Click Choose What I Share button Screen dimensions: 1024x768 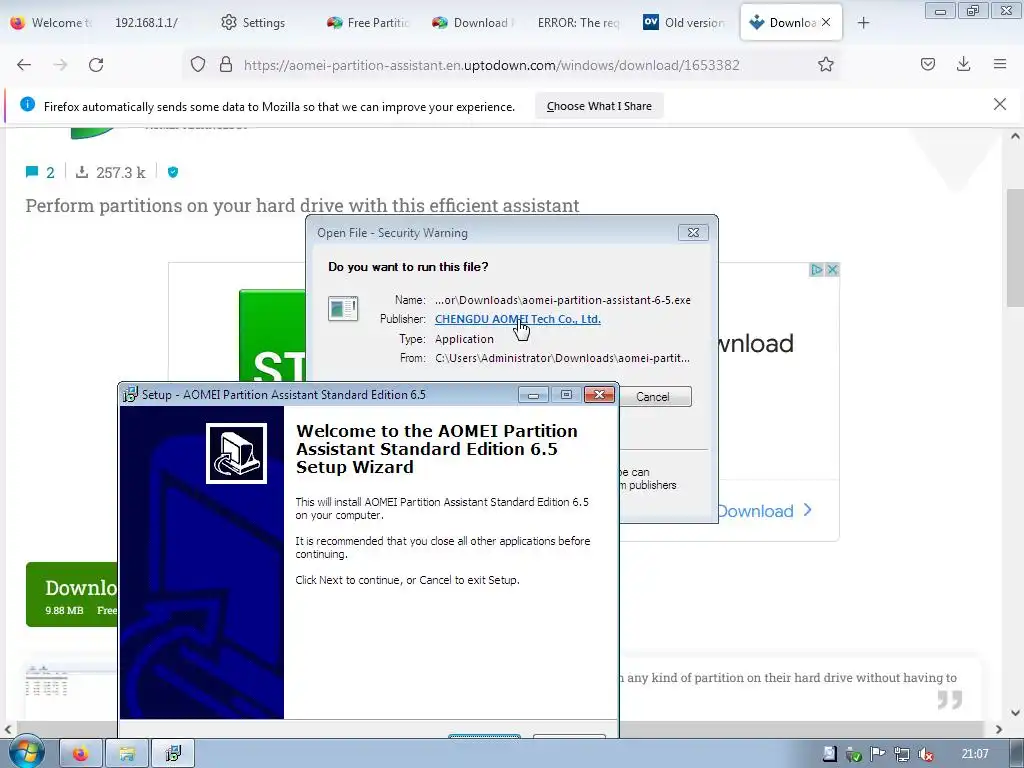[x=599, y=106]
